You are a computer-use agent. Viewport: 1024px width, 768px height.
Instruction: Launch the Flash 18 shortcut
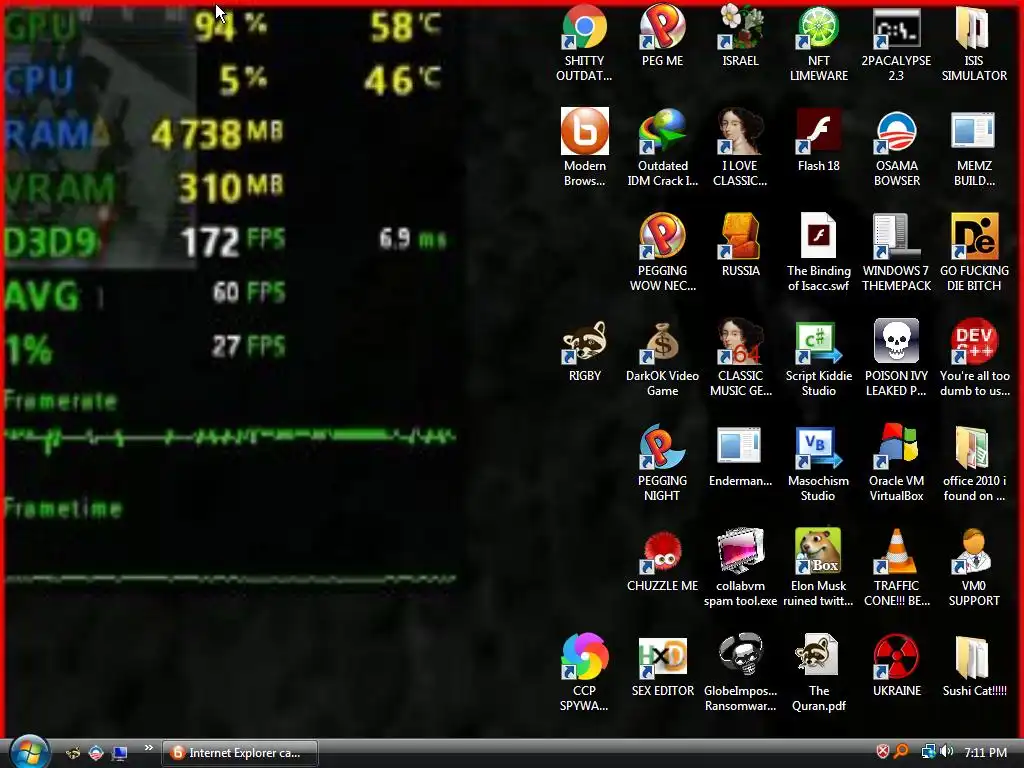pos(818,131)
